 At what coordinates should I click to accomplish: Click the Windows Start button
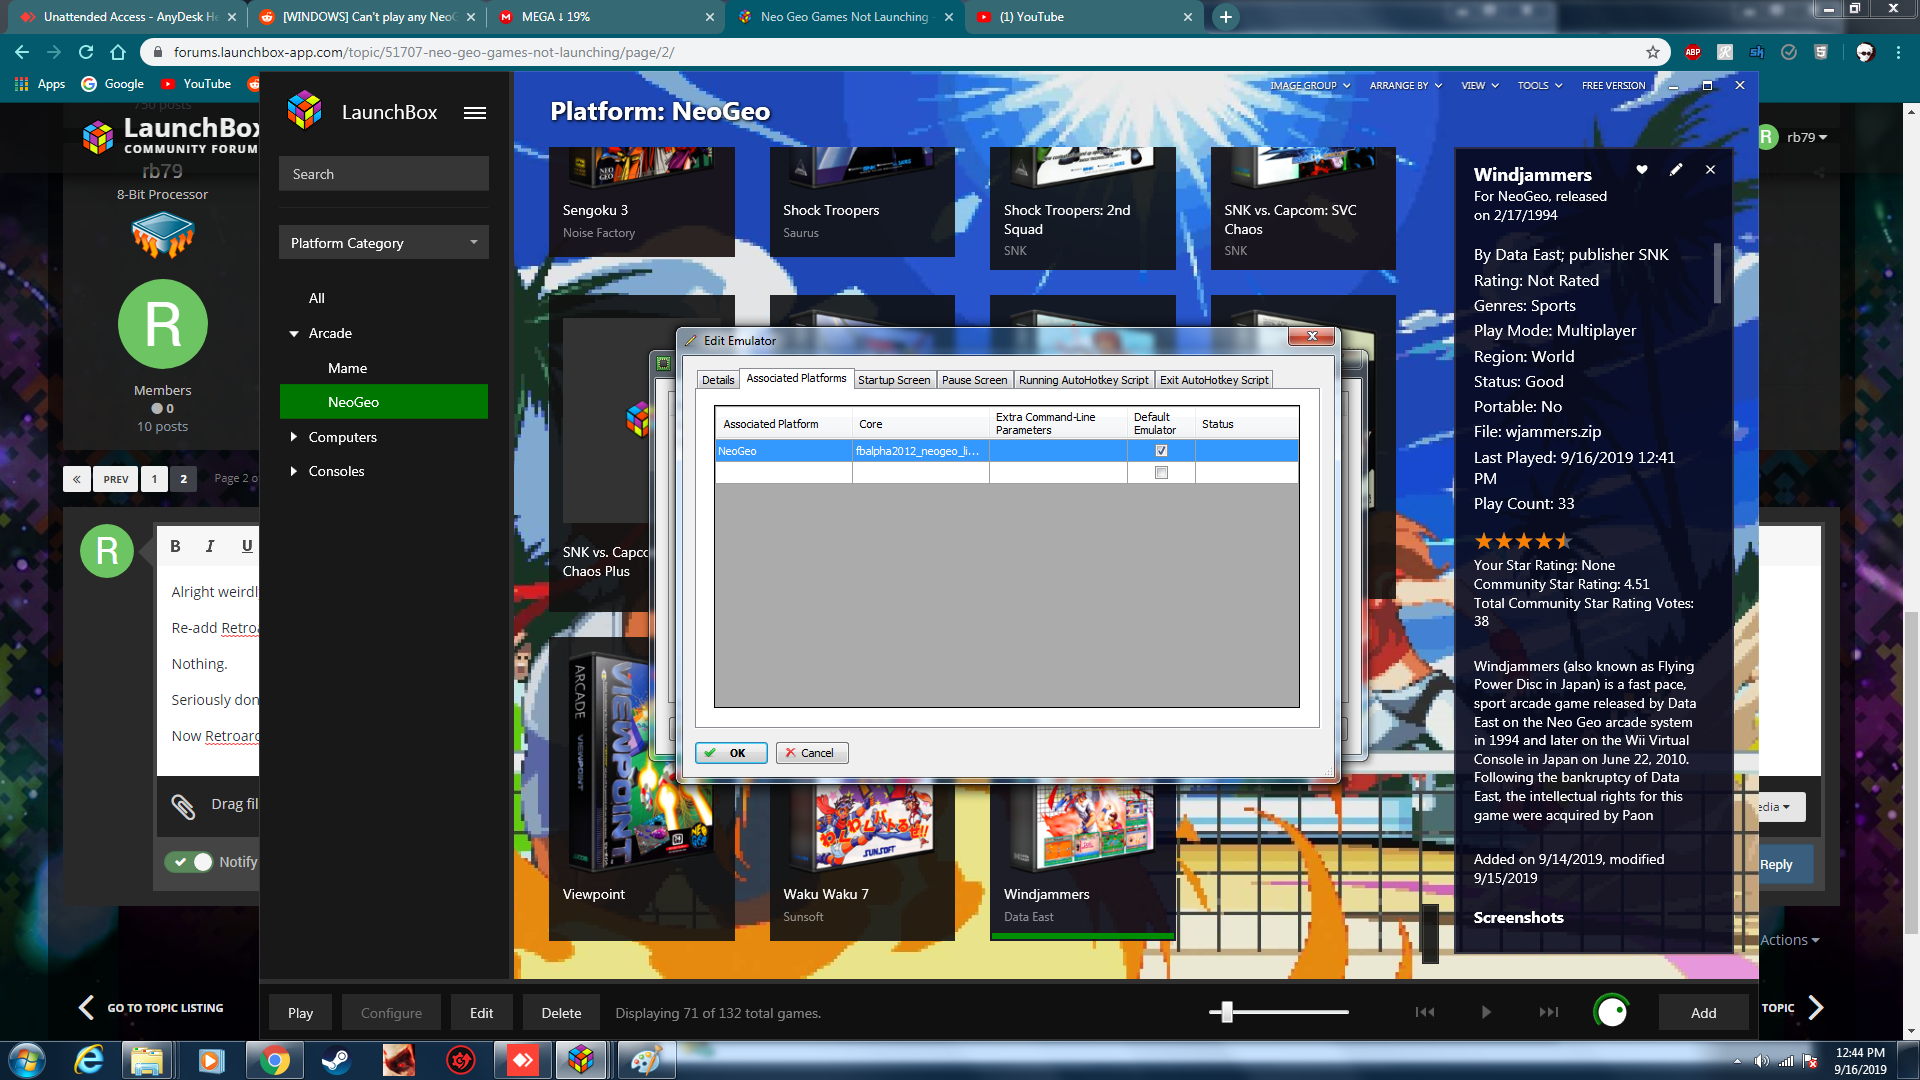pyautogui.click(x=27, y=1060)
